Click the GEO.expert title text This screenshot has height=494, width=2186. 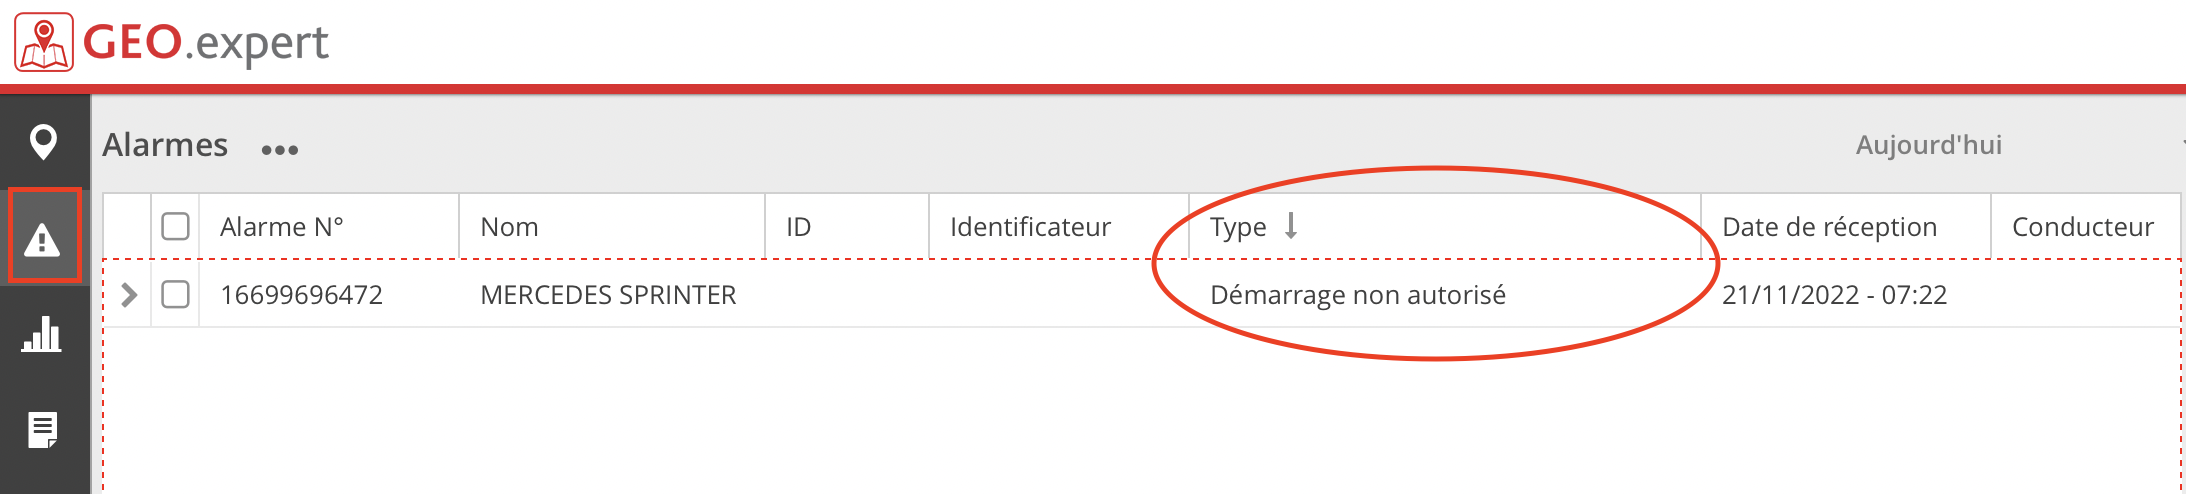coord(205,43)
